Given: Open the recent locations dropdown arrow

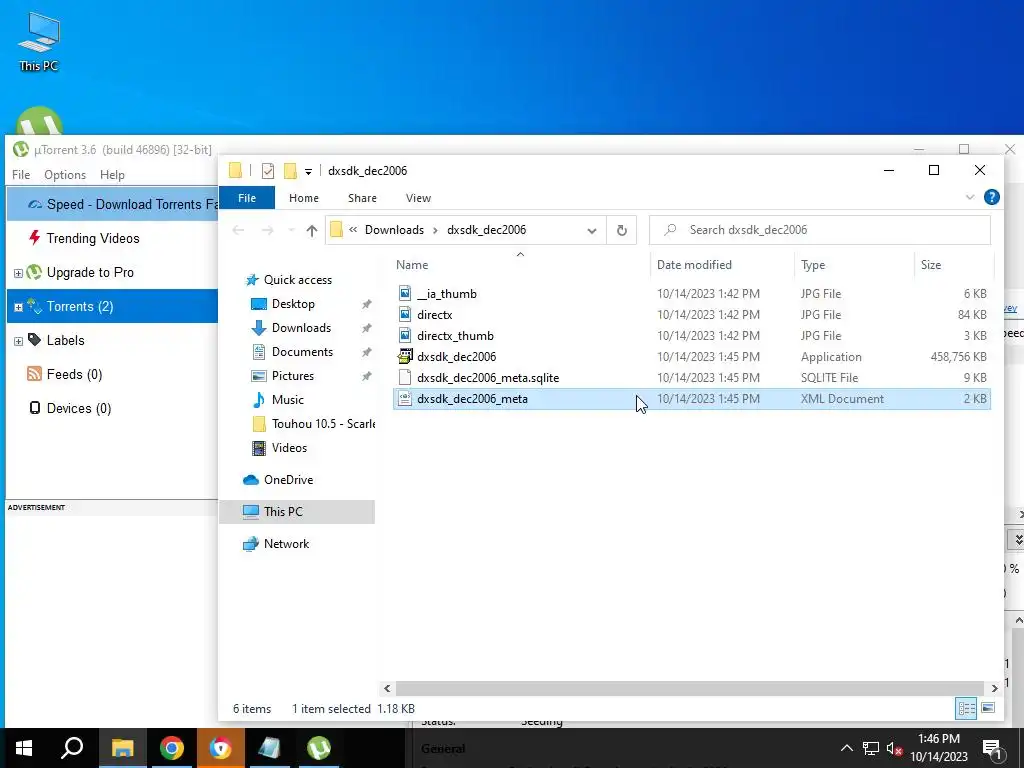Looking at the screenshot, I should click(291, 231).
